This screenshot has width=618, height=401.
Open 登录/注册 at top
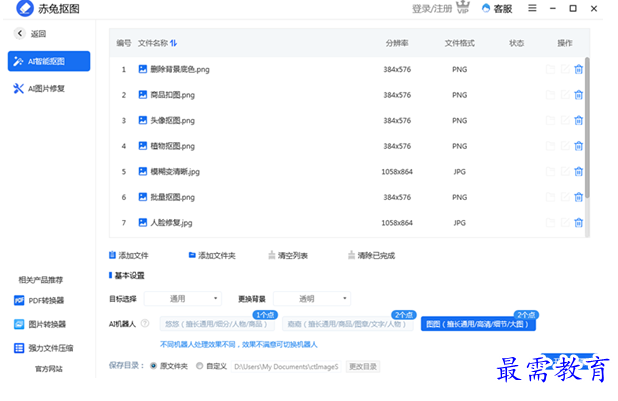click(x=432, y=9)
